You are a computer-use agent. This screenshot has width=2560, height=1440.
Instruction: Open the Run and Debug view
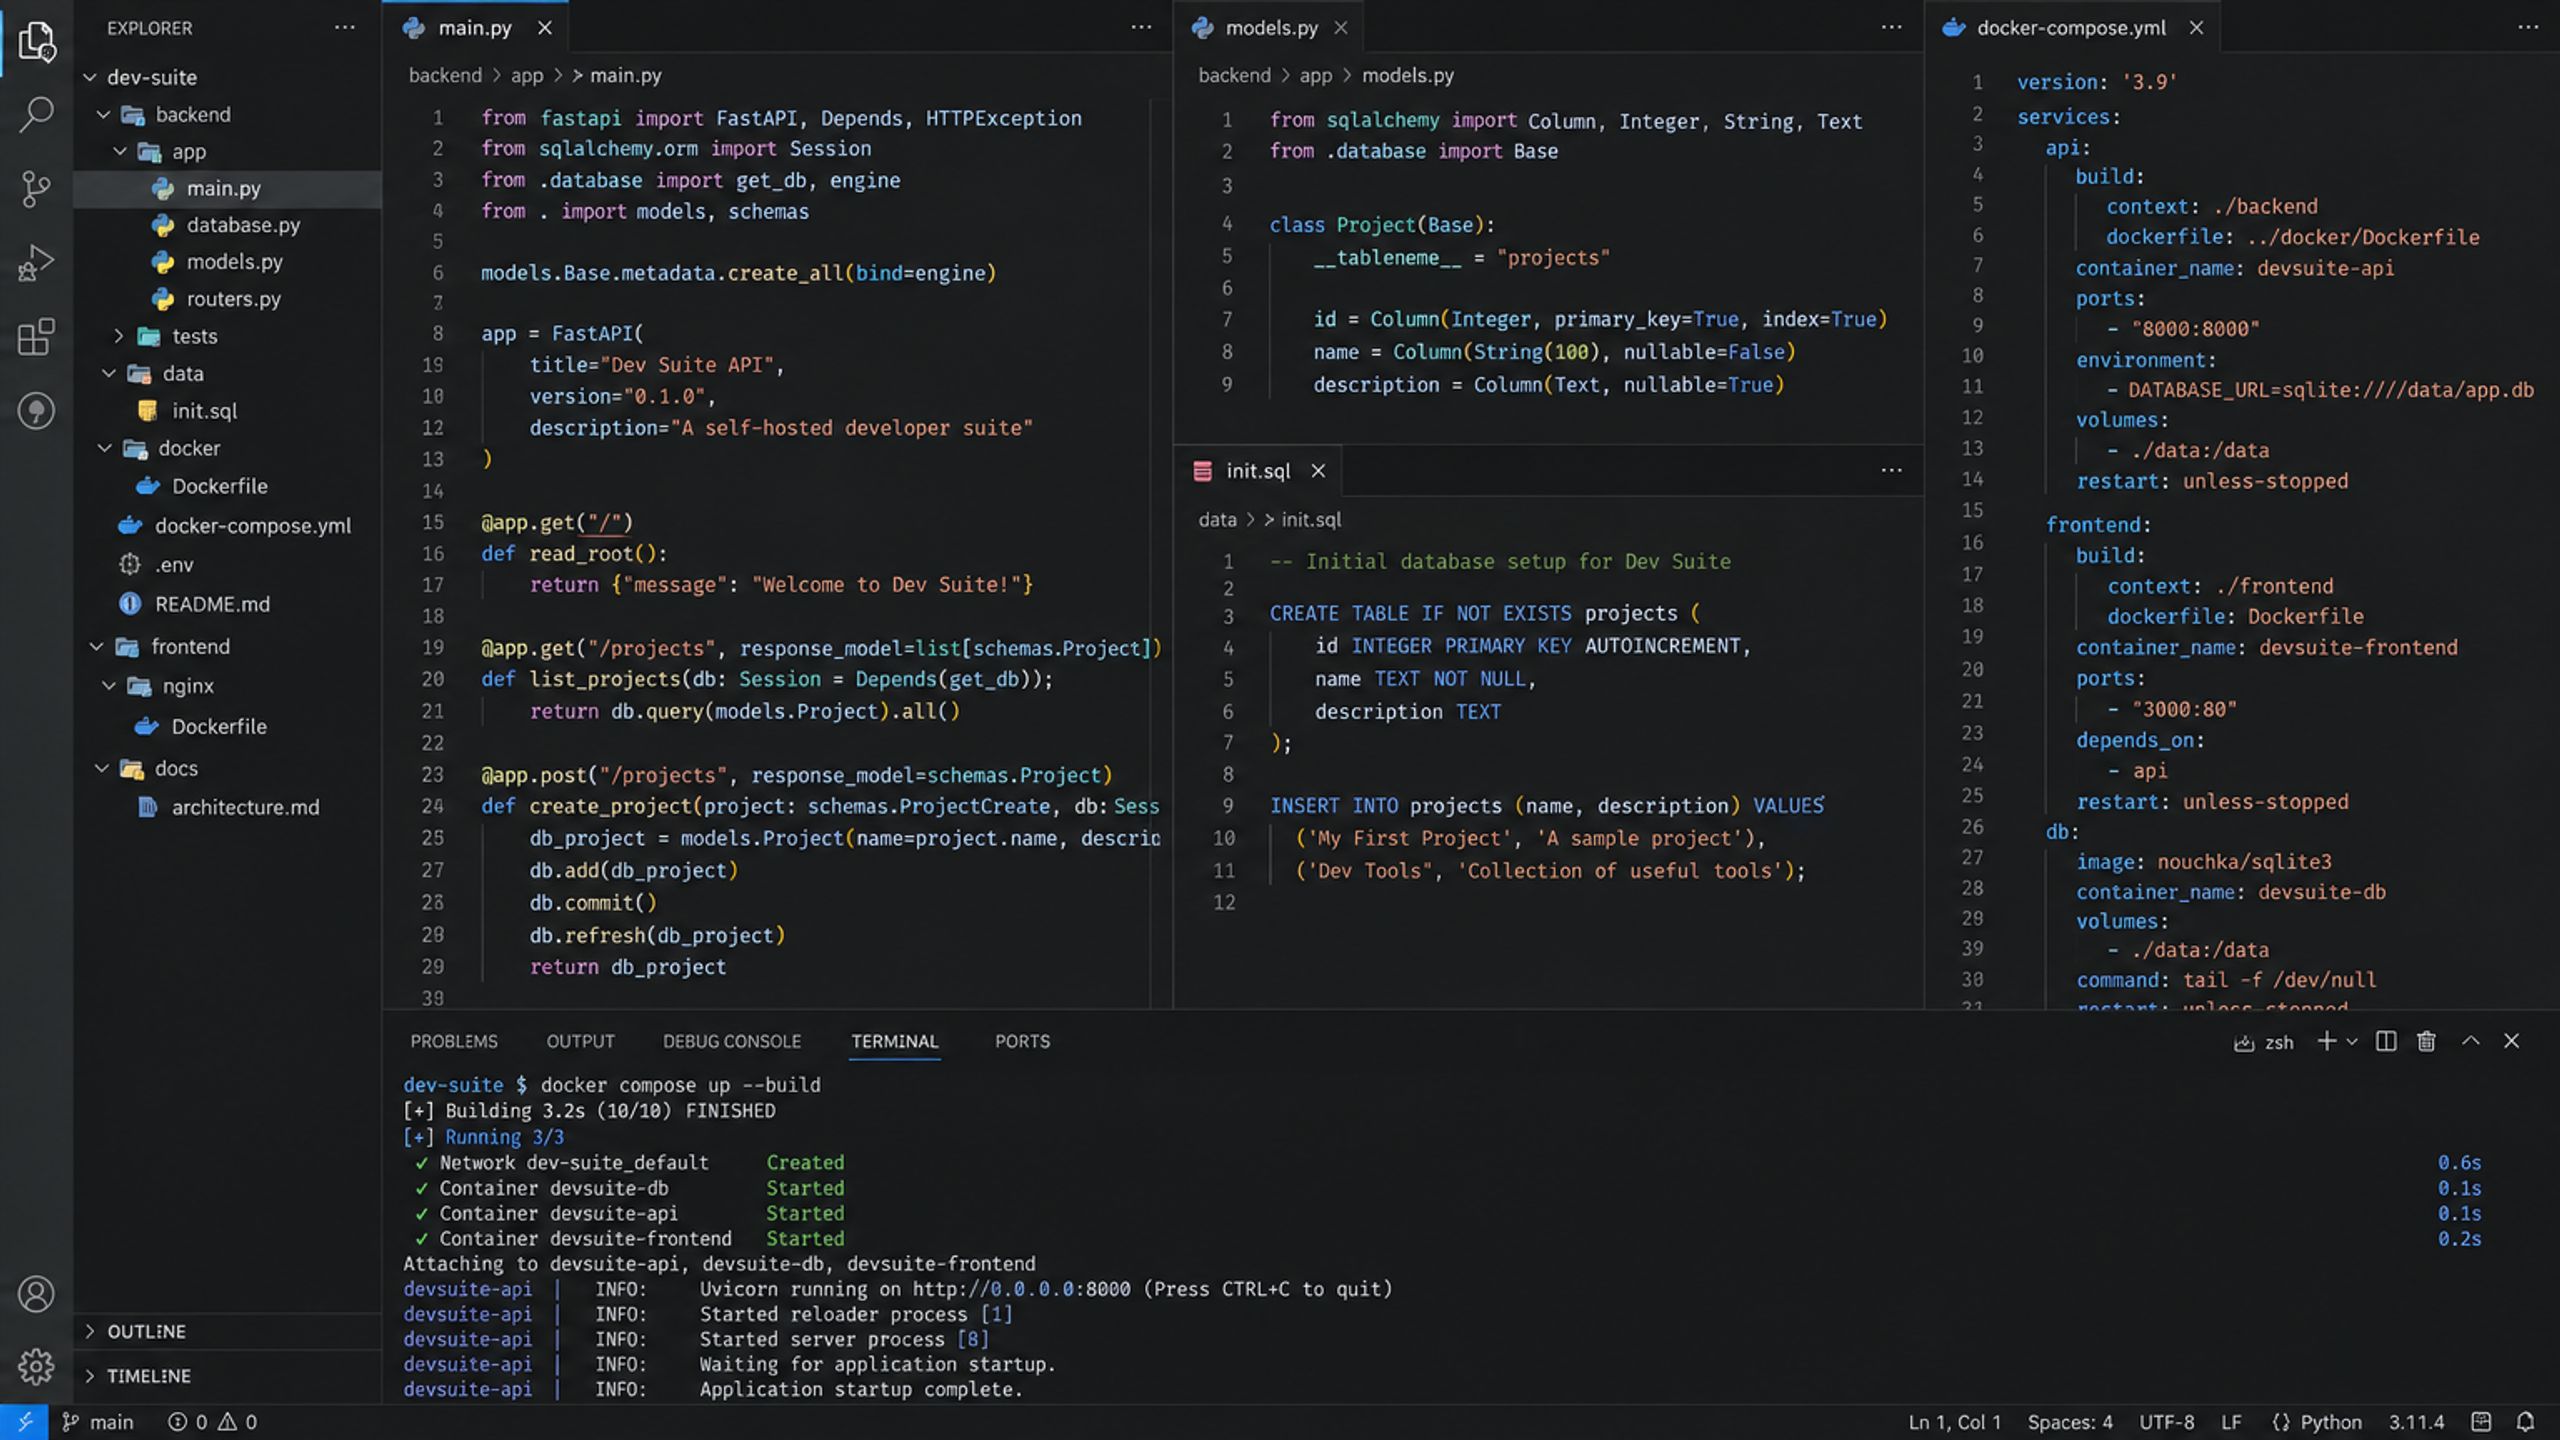pyautogui.click(x=36, y=262)
